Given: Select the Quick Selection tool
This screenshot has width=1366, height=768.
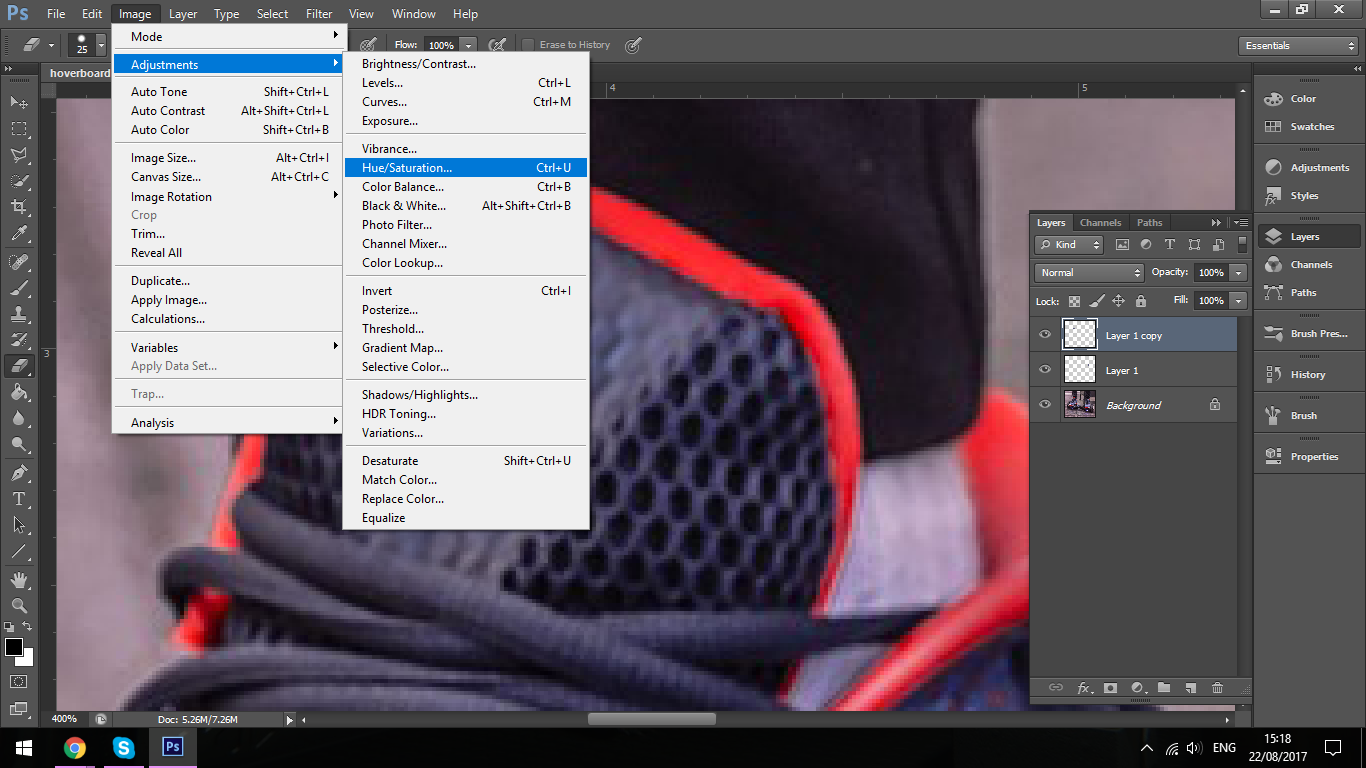Looking at the screenshot, I should [19, 181].
